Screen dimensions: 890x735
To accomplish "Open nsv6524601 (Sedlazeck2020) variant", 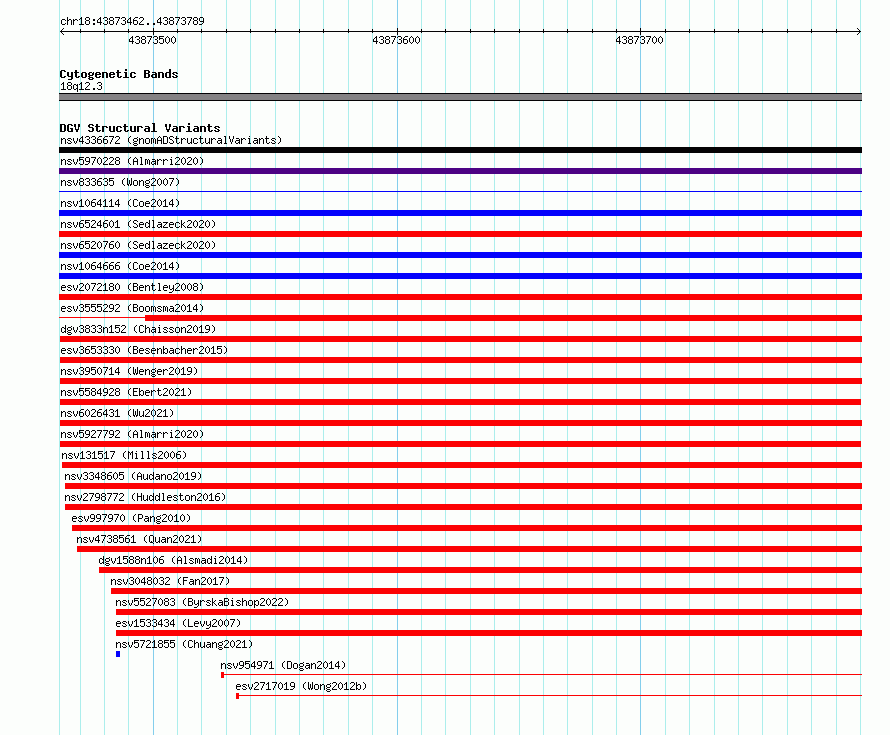I will pos(138,224).
